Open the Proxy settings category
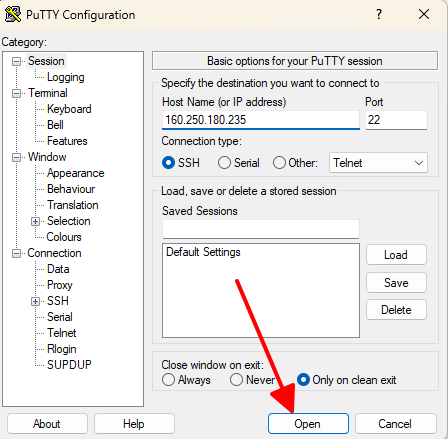 tap(60, 285)
